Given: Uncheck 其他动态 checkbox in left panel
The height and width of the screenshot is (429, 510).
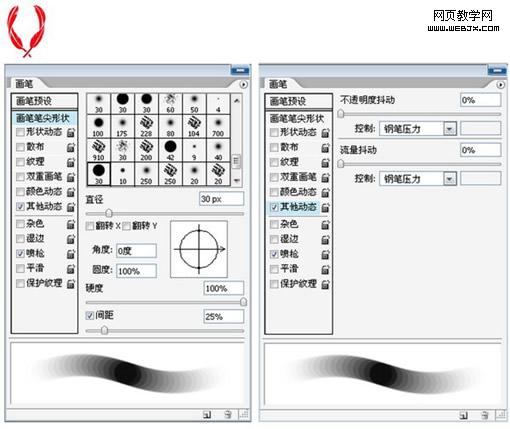Looking at the screenshot, I should pyautogui.click(x=20, y=207).
